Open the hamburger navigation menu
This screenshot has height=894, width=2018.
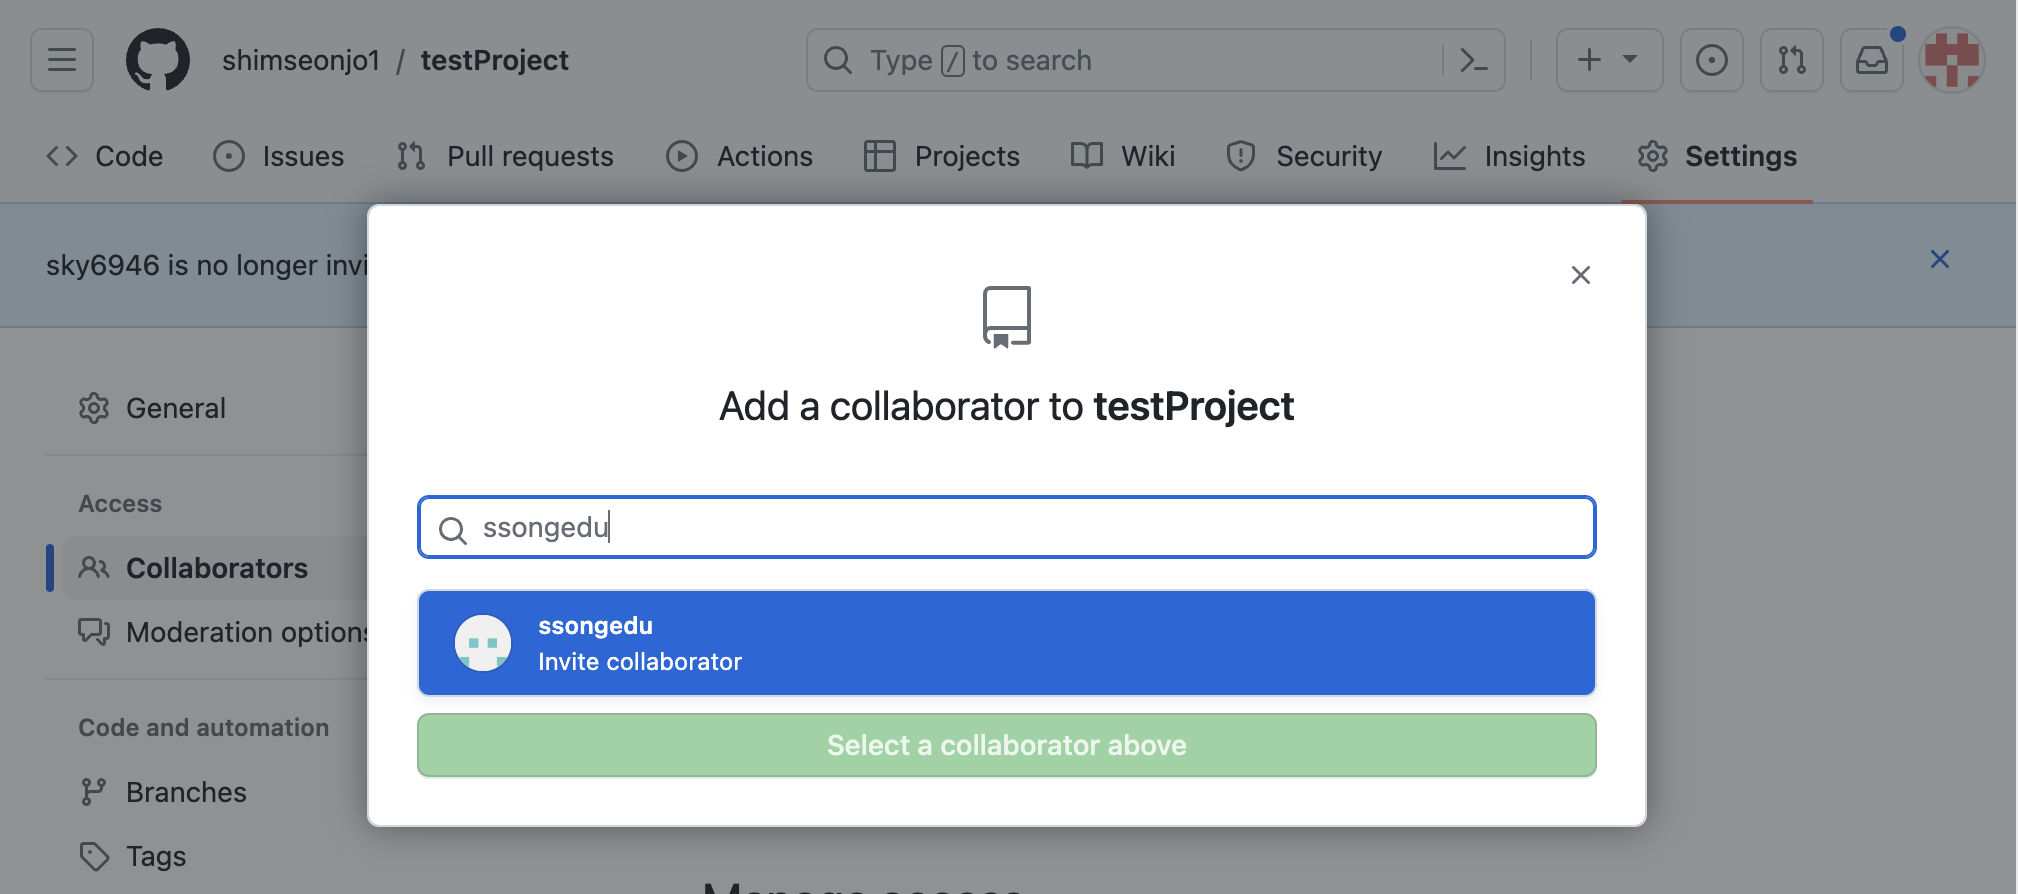(x=62, y=60)
